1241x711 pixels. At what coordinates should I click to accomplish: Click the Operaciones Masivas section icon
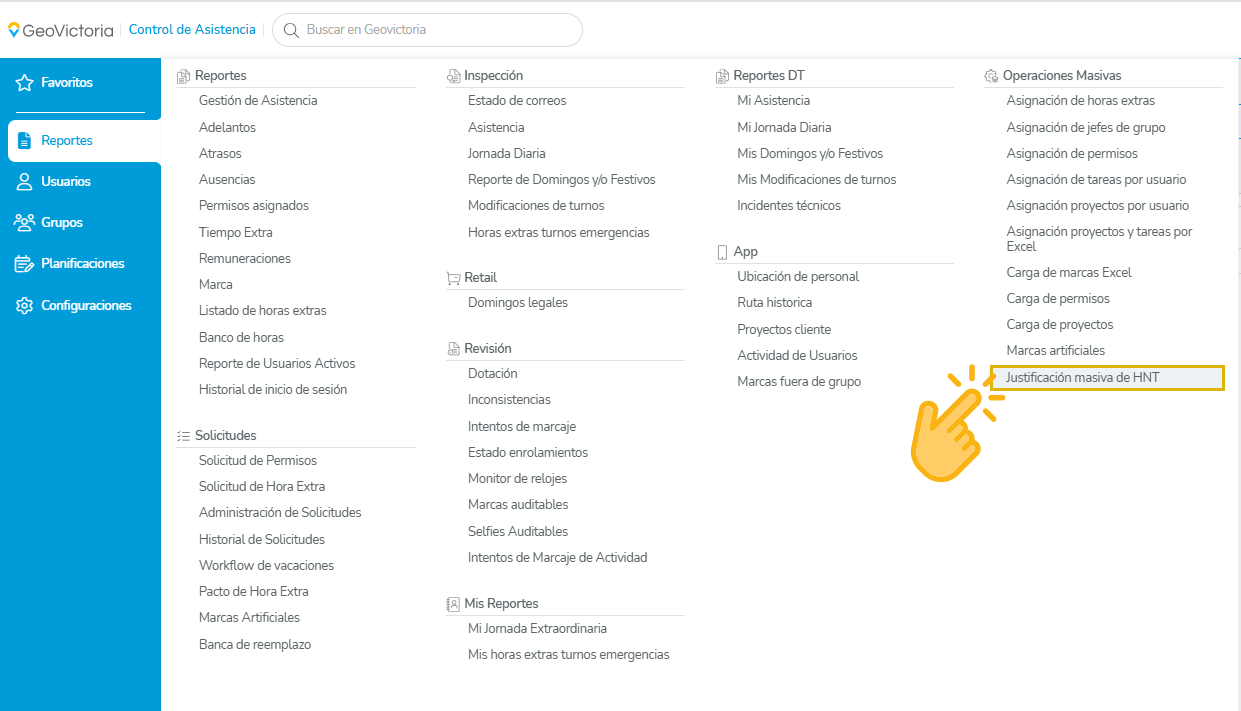tap(991, 76)
